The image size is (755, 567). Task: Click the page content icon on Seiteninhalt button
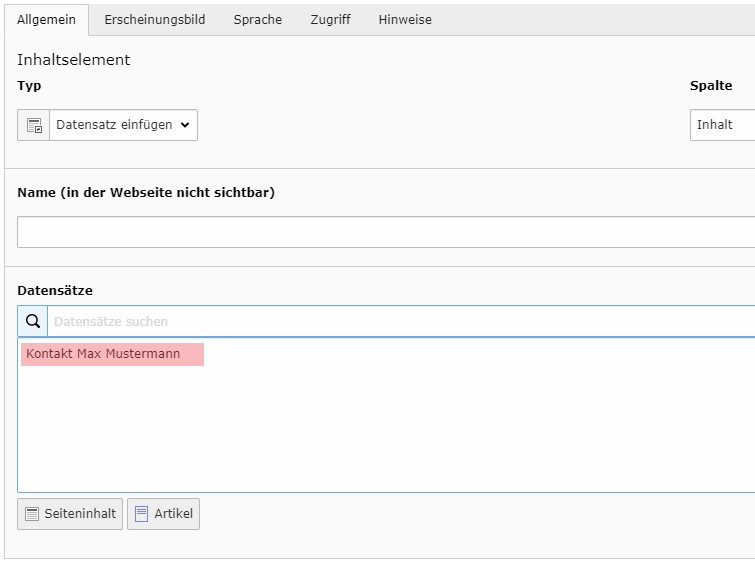(x=32, y=514)
